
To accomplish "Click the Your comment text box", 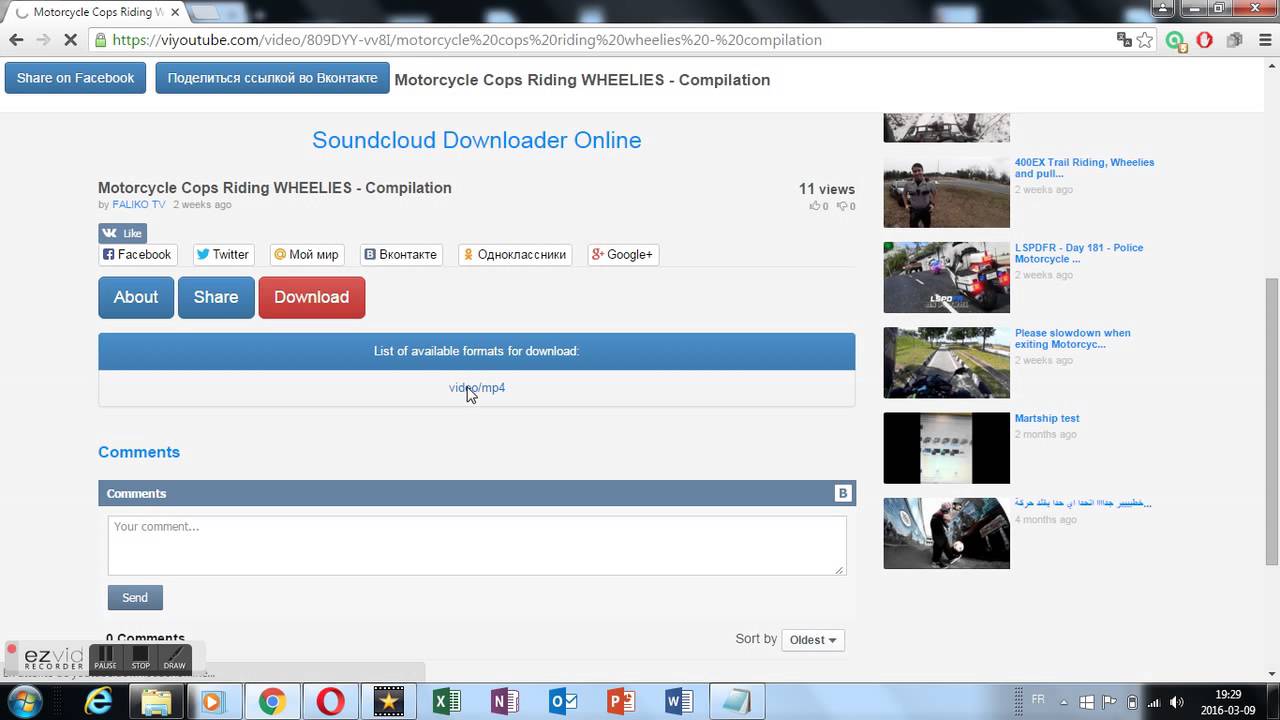I will (477, 545).
